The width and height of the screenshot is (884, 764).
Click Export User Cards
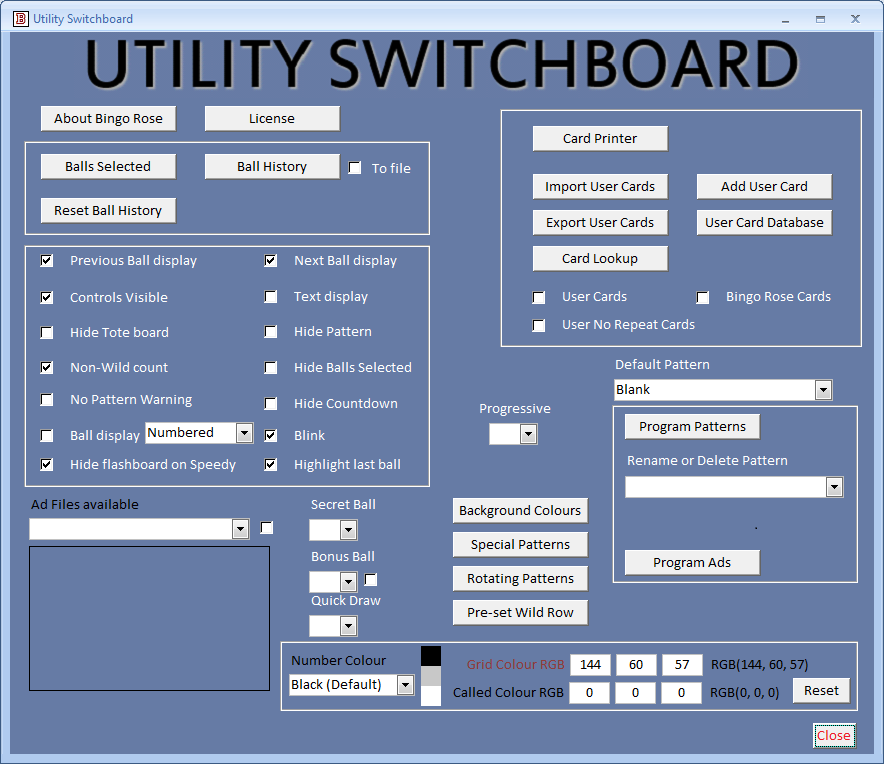click(x=600, y=223)
